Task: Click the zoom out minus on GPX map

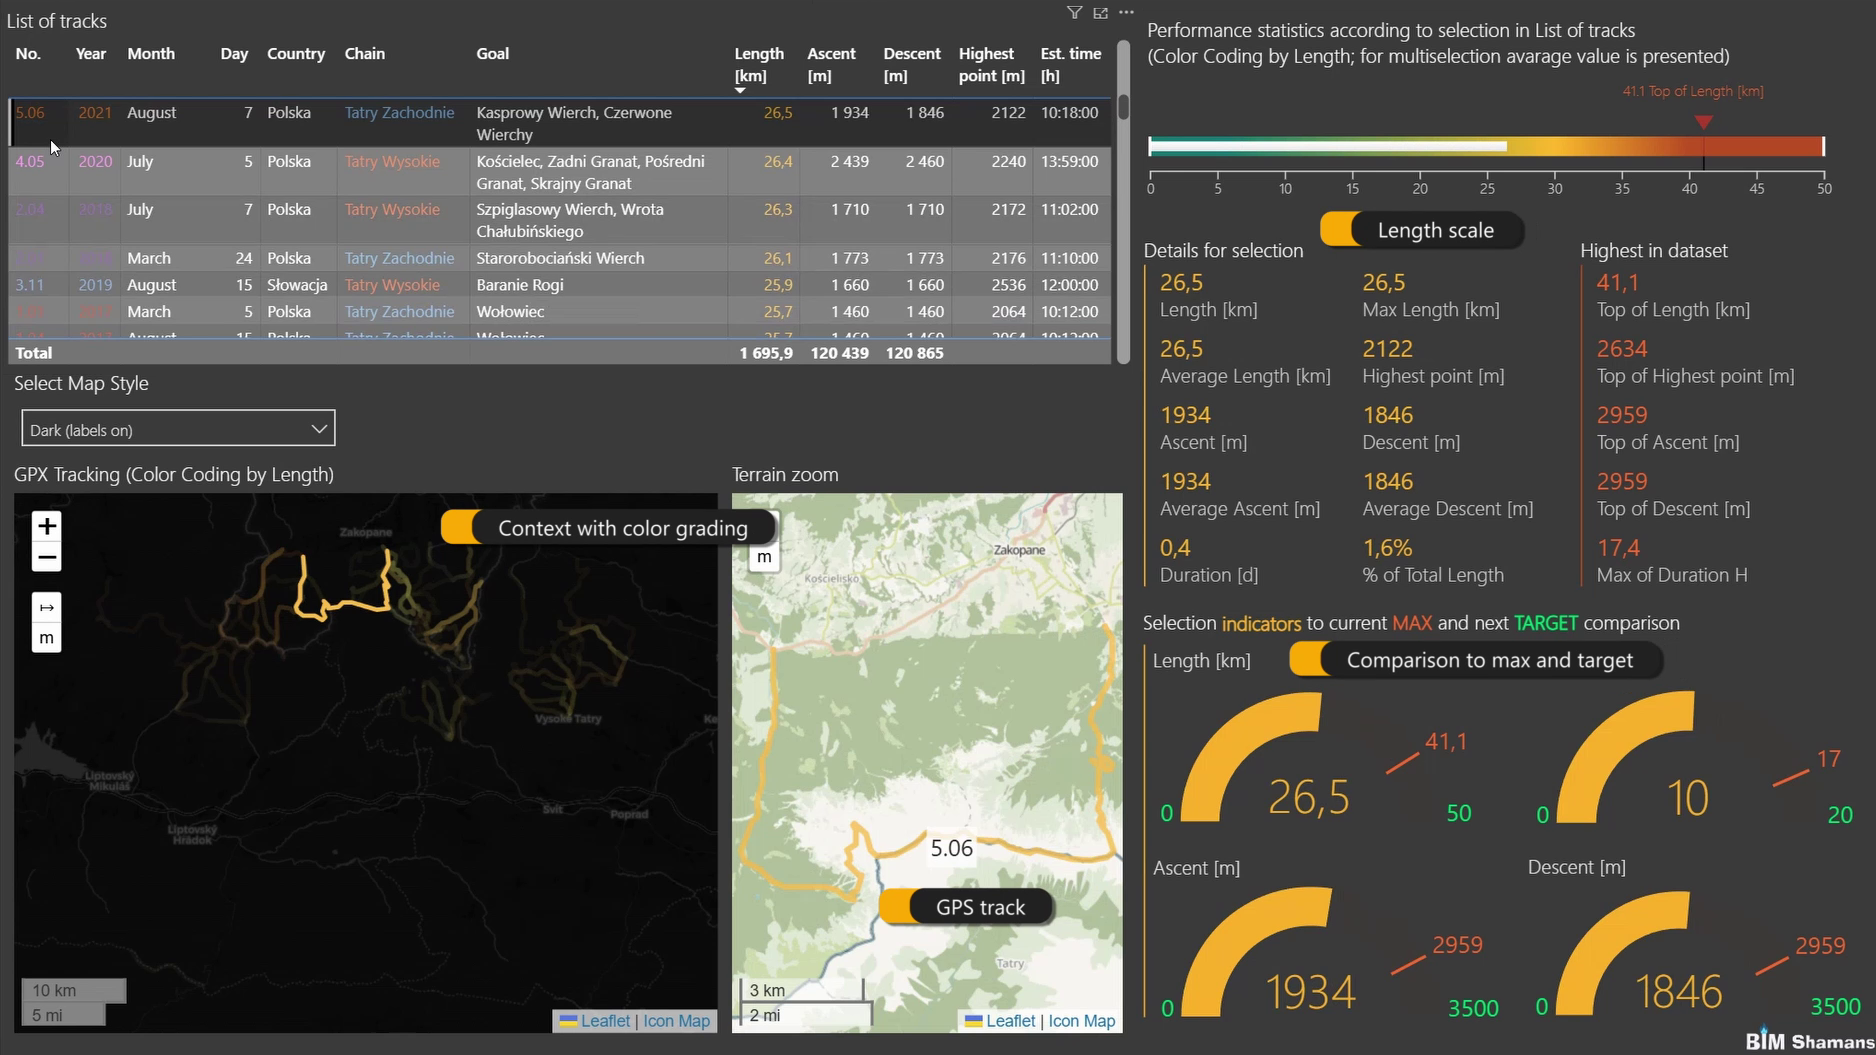Action: pyautogui.click(x=45, y=557)
